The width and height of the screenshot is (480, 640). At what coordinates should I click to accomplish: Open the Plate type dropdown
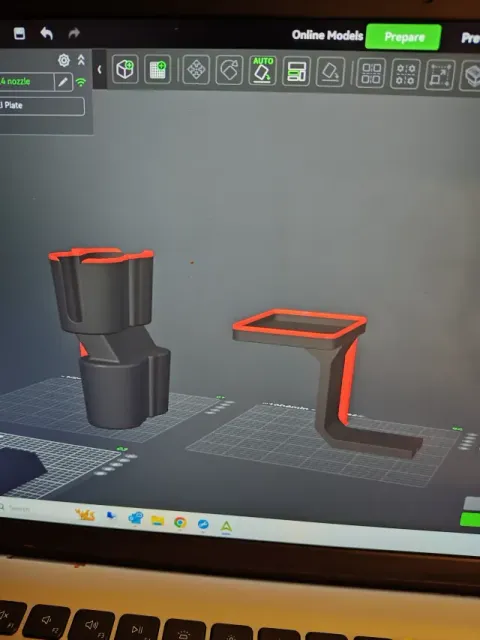click(x=42, y=106)
